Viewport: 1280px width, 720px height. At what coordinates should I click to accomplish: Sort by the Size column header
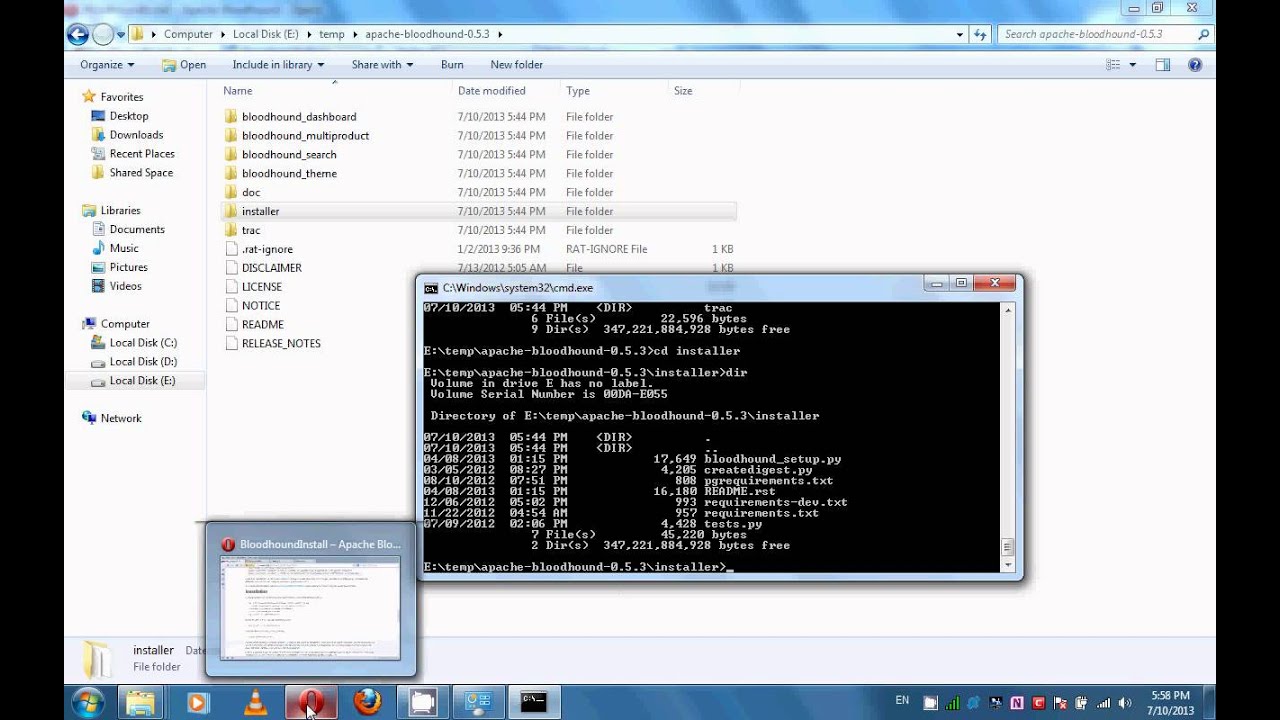pos(683,91)
